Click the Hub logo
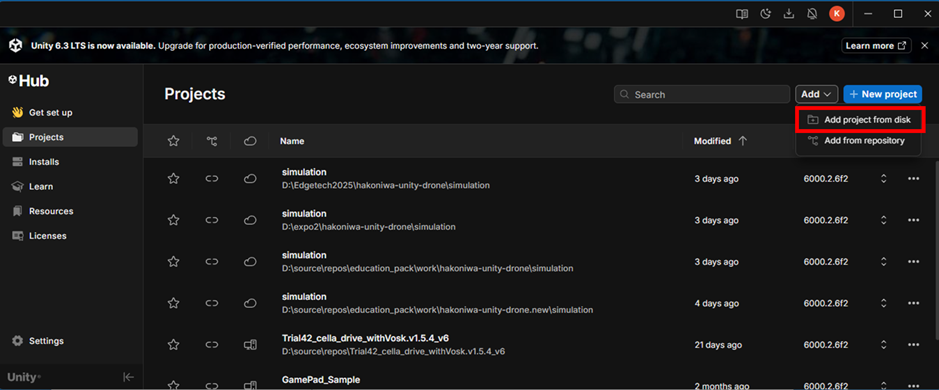 pos(29,81)
